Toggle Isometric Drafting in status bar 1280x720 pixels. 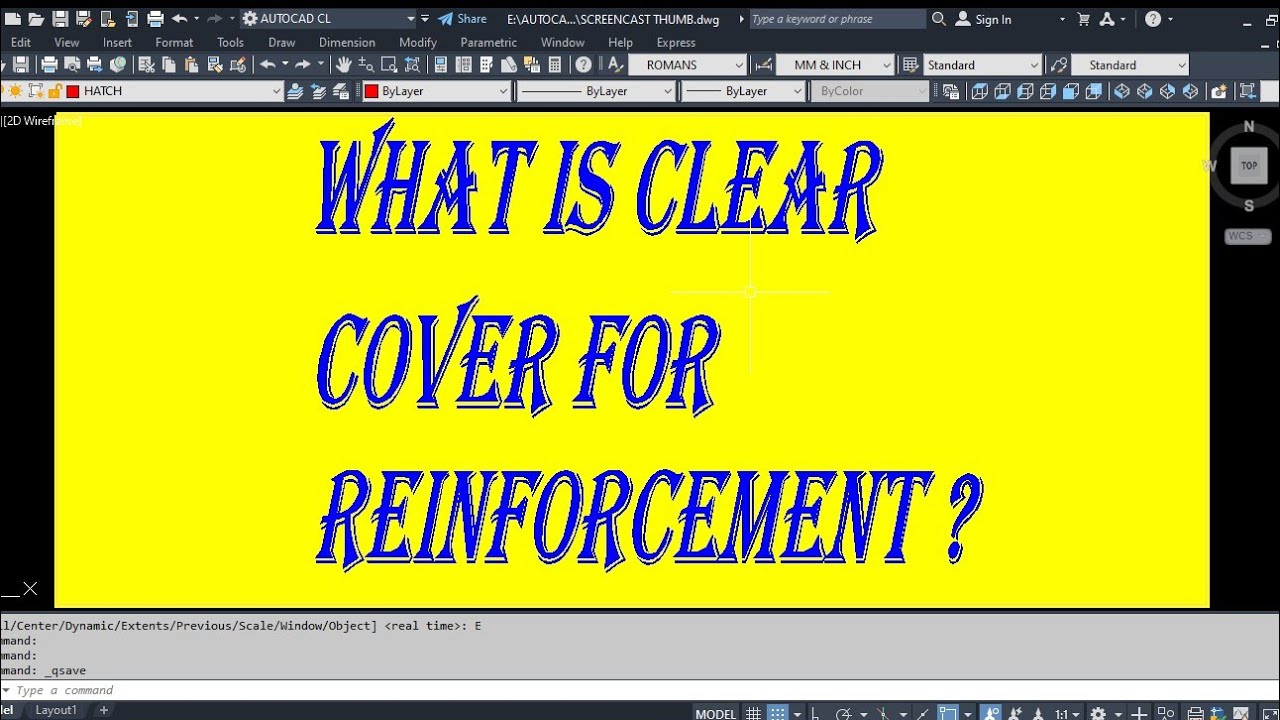pos(882,713)
